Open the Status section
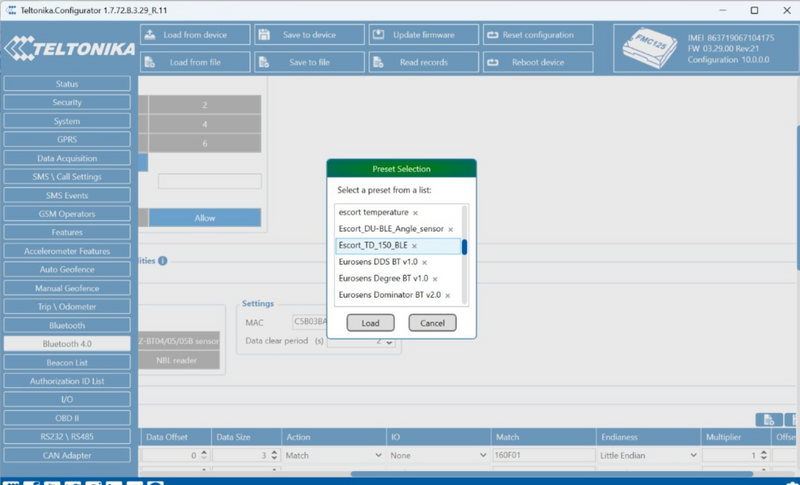The height and width of the screenshot is (485, 800). [x=67, y=84]
